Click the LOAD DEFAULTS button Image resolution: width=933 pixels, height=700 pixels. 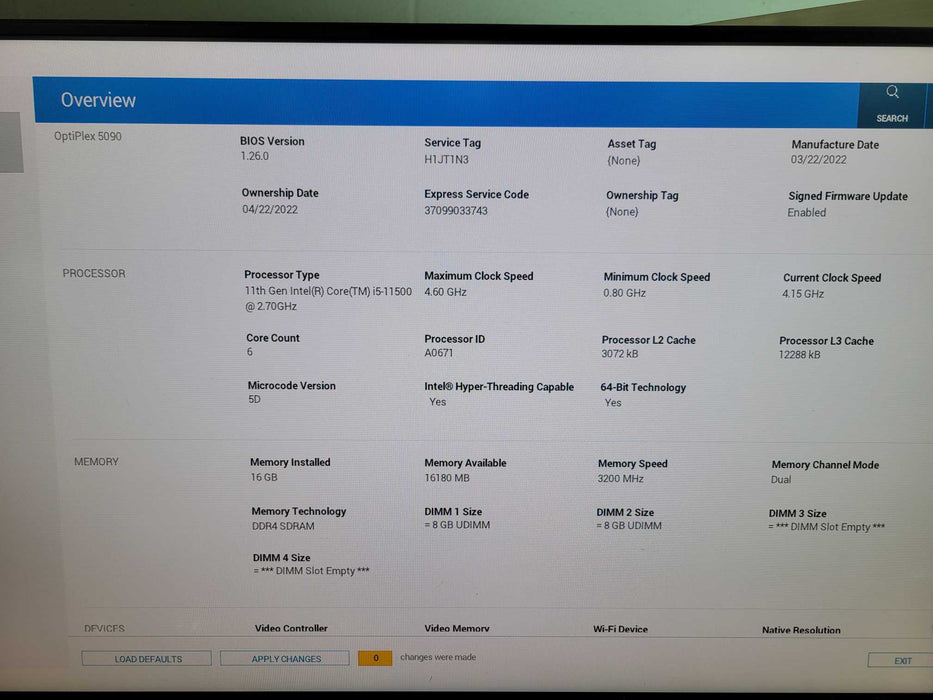(146, 658)
